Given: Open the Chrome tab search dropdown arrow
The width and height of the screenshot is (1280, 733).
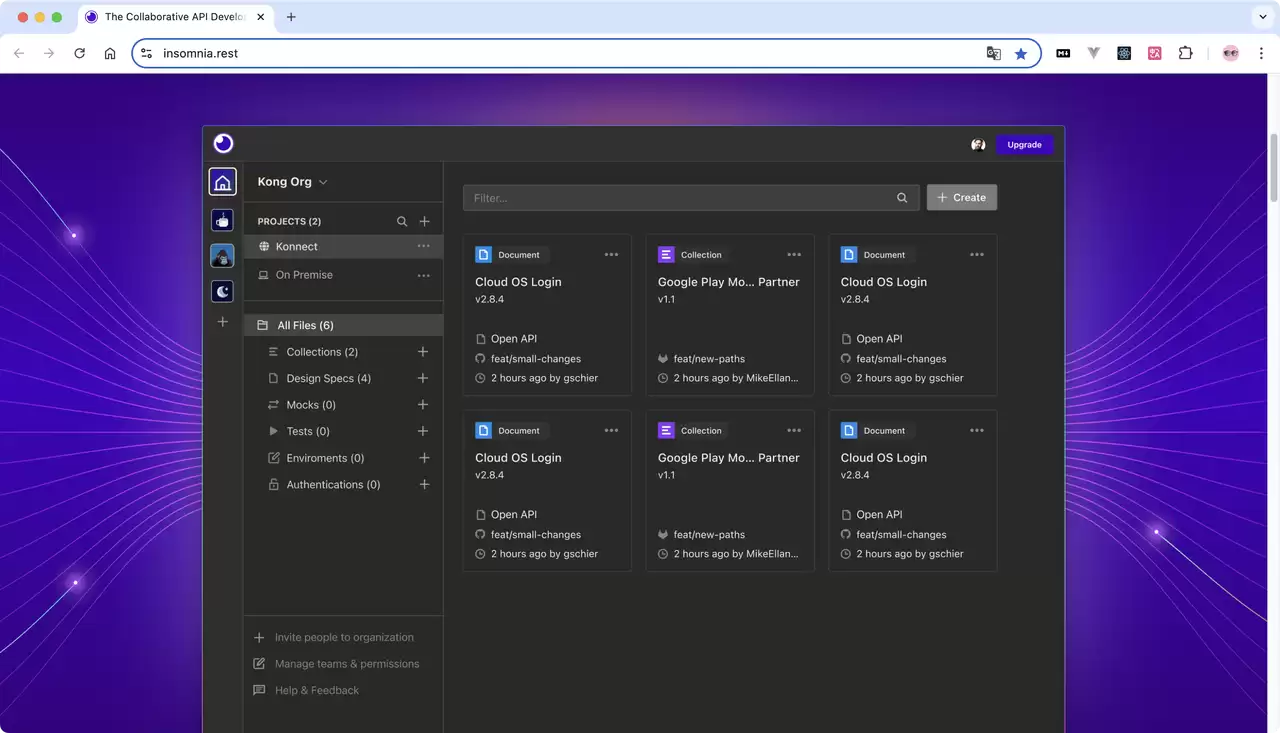Looking at the screenshot, I should tap(1263, 17).
